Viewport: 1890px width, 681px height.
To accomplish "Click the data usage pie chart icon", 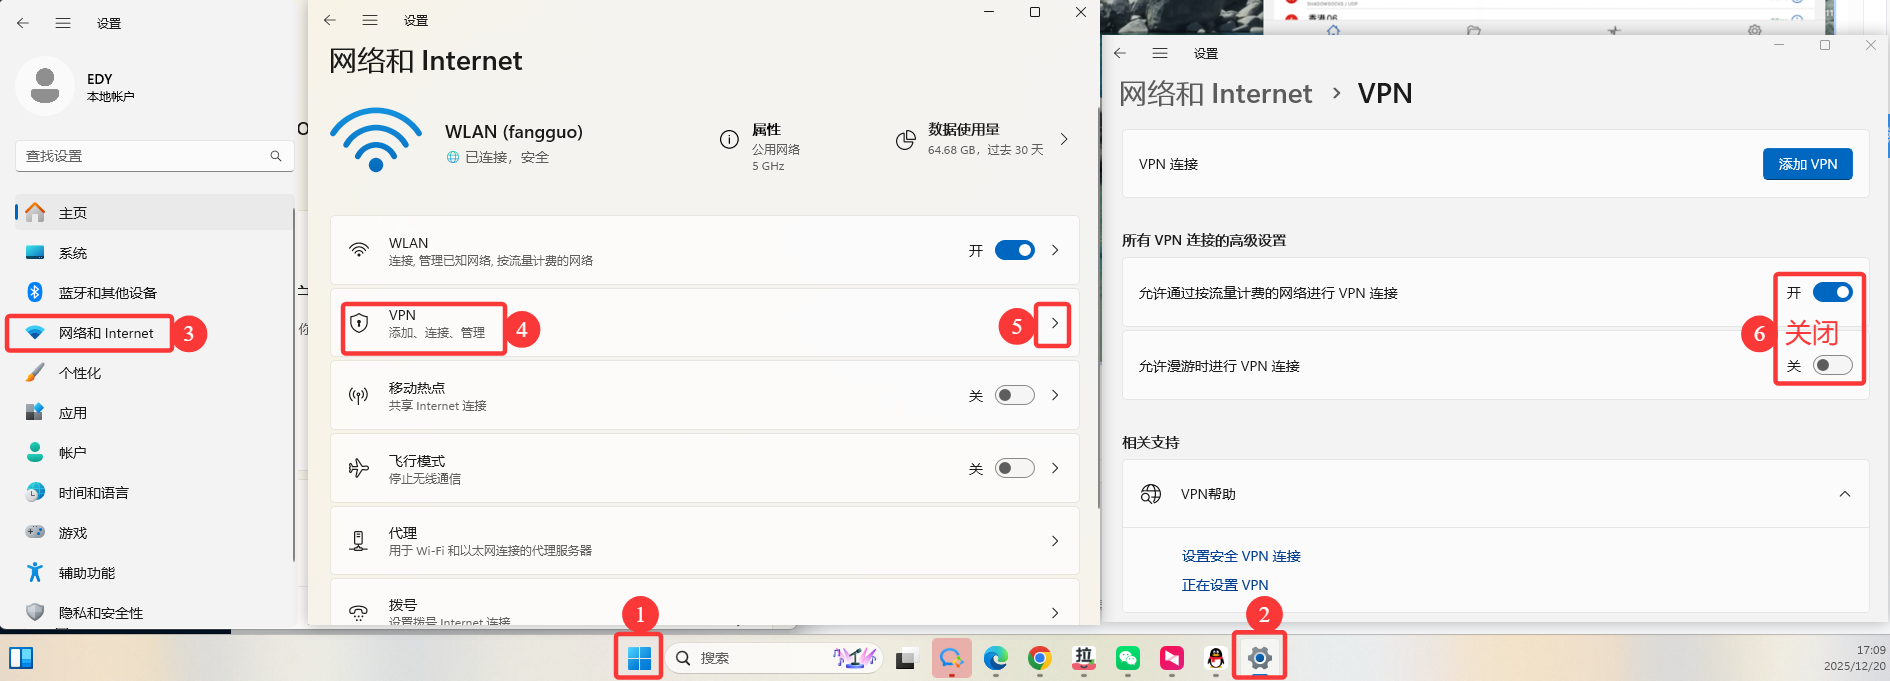I will [x=905, y=140].
